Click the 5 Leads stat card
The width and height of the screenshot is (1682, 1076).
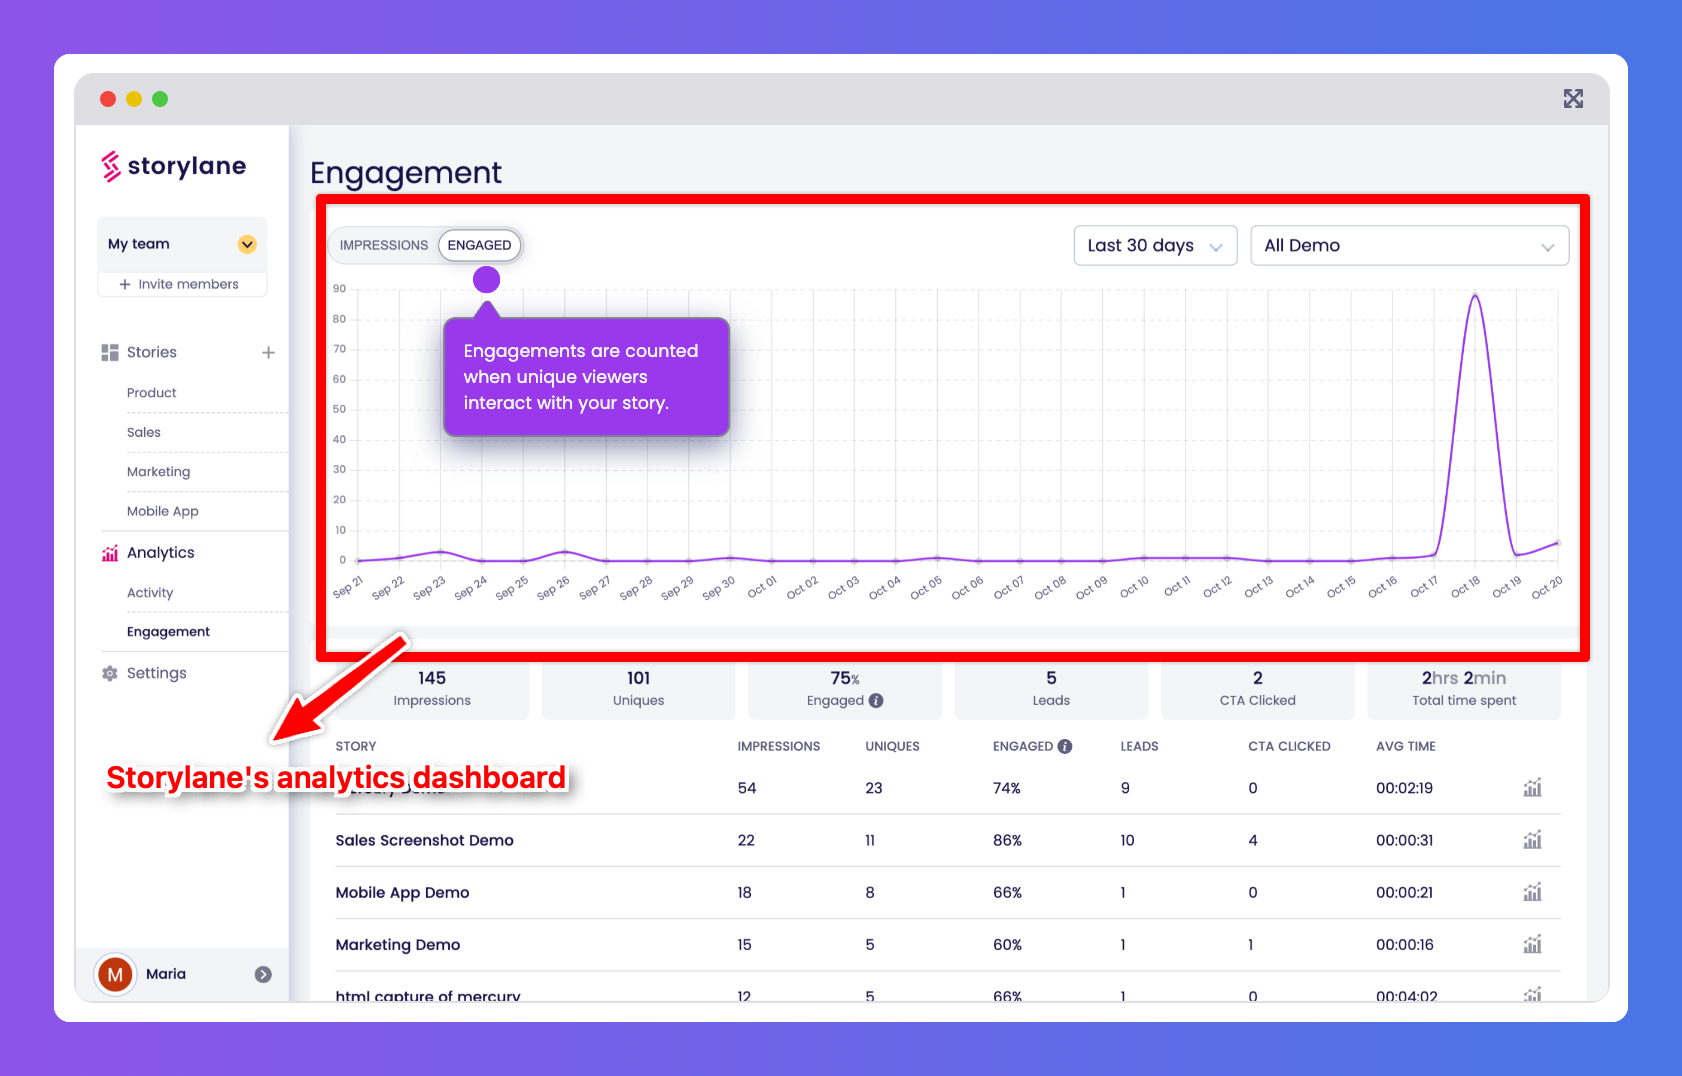(1051, 689)
